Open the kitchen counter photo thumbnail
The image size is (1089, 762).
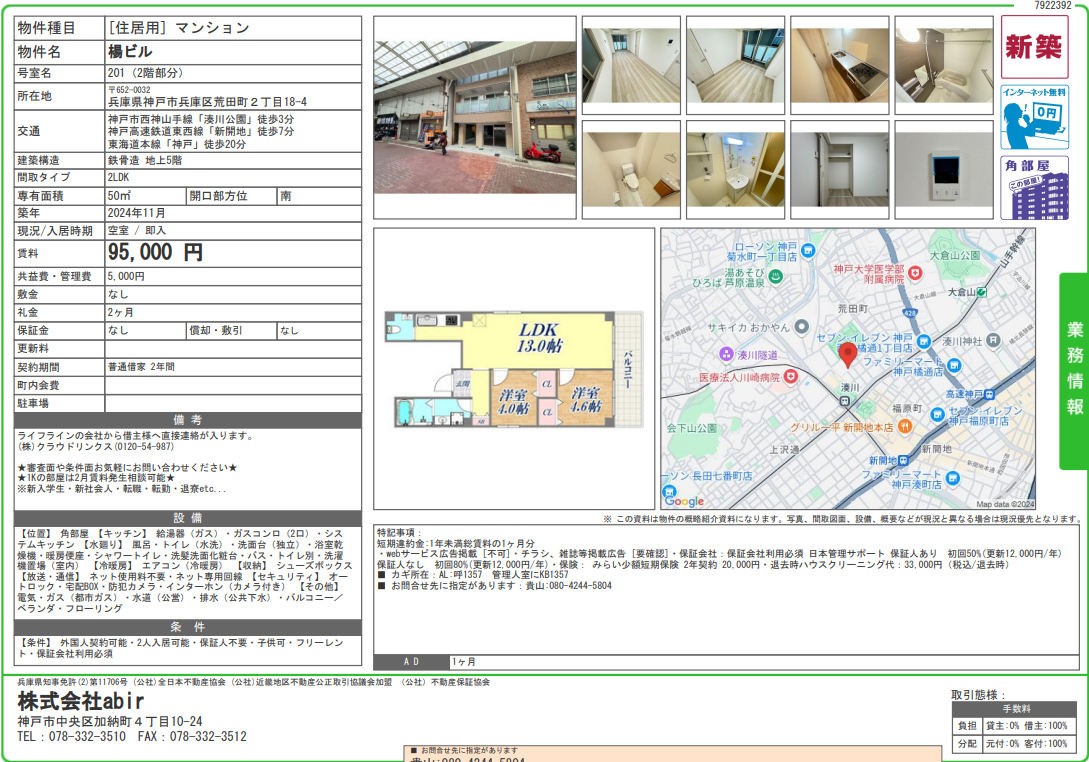(x=839, y=66)
